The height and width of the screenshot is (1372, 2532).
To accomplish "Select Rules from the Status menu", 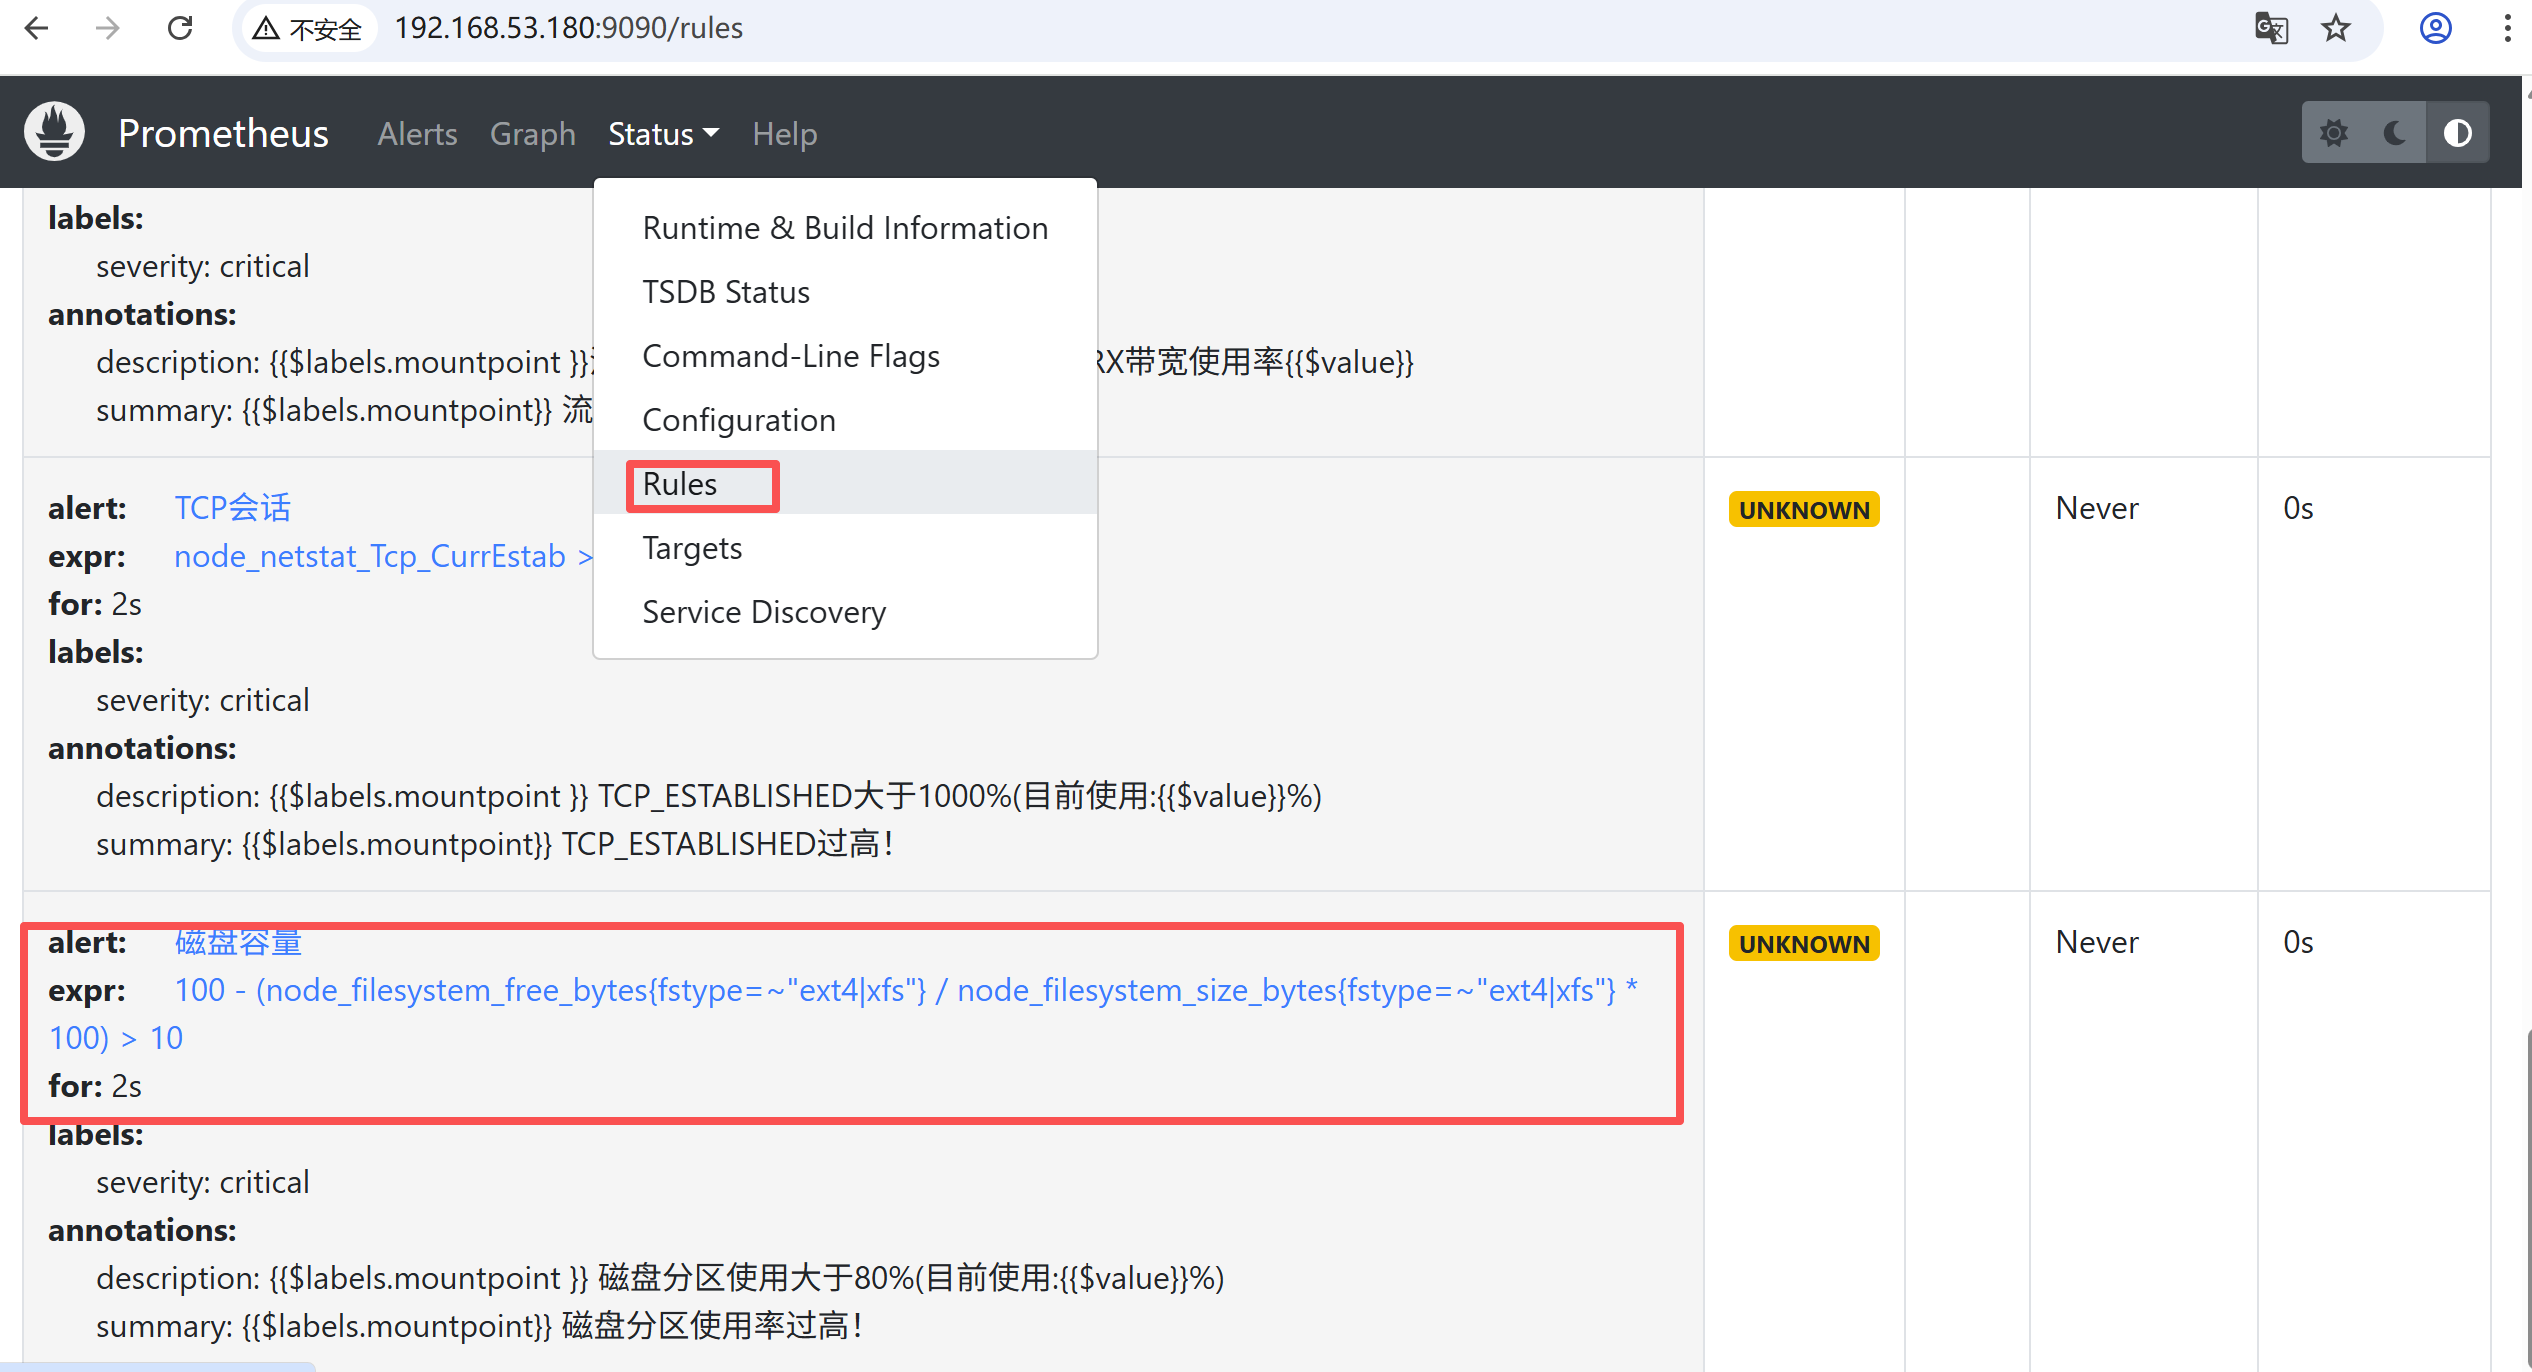I will [x=679, y=484].
